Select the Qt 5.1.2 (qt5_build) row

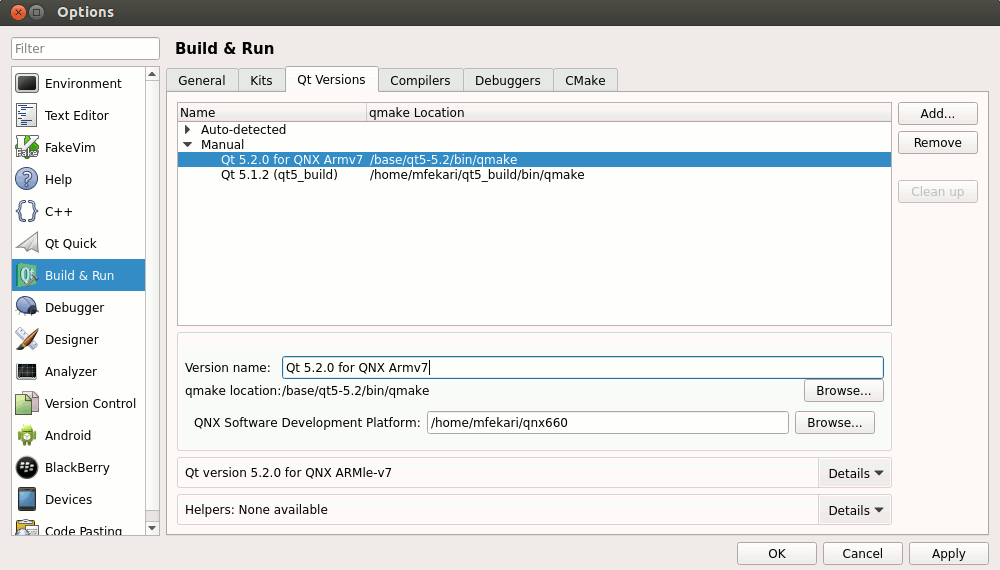tap(534, 175)
